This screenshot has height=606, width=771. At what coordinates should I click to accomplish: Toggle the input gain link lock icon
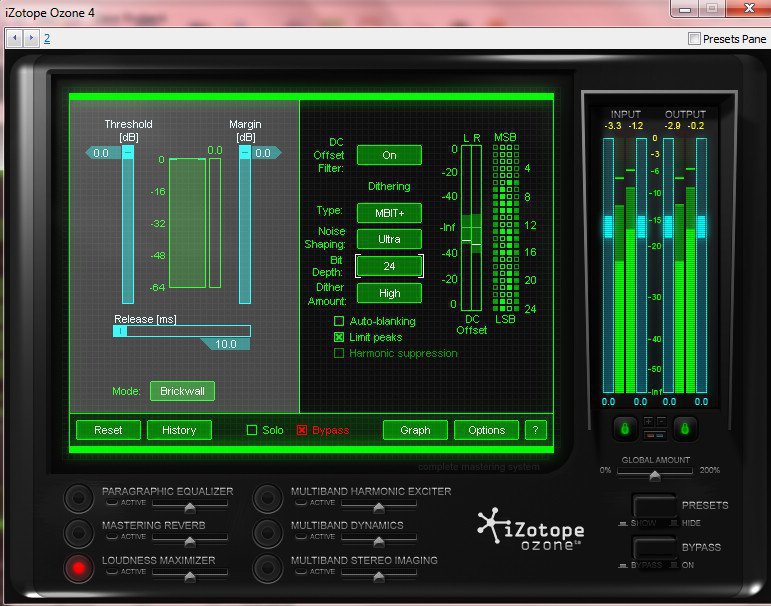click(625, 428)
